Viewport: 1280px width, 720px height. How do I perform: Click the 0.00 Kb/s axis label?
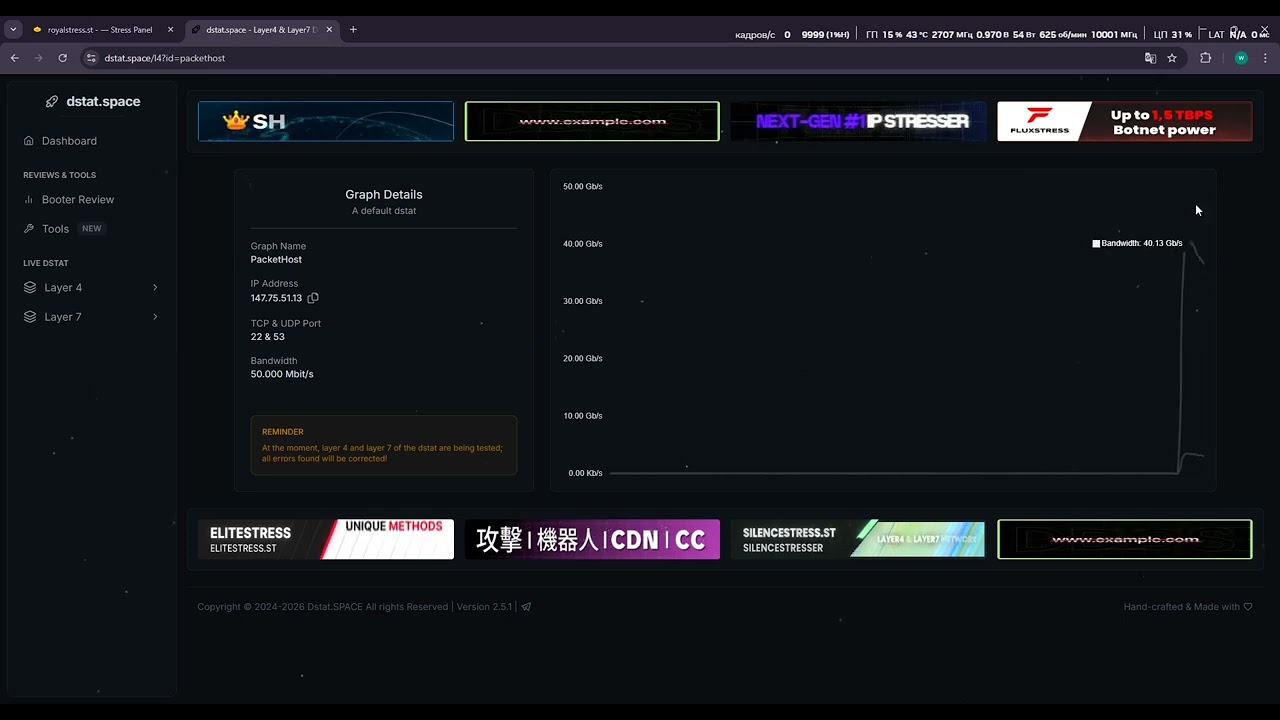click(x=585, y=473)
